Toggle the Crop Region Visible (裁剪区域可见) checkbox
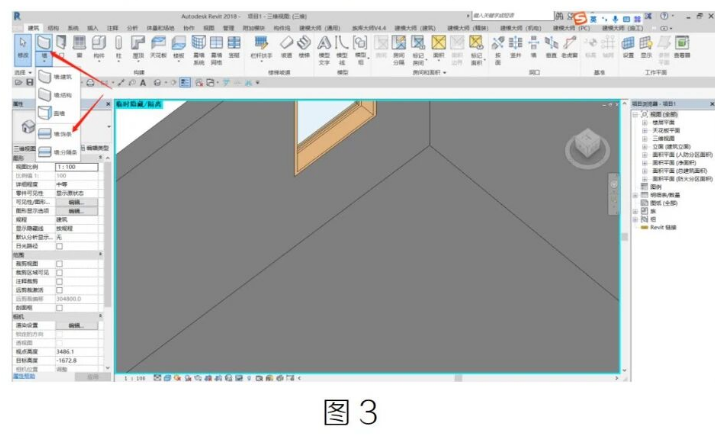 click(59, 273)
